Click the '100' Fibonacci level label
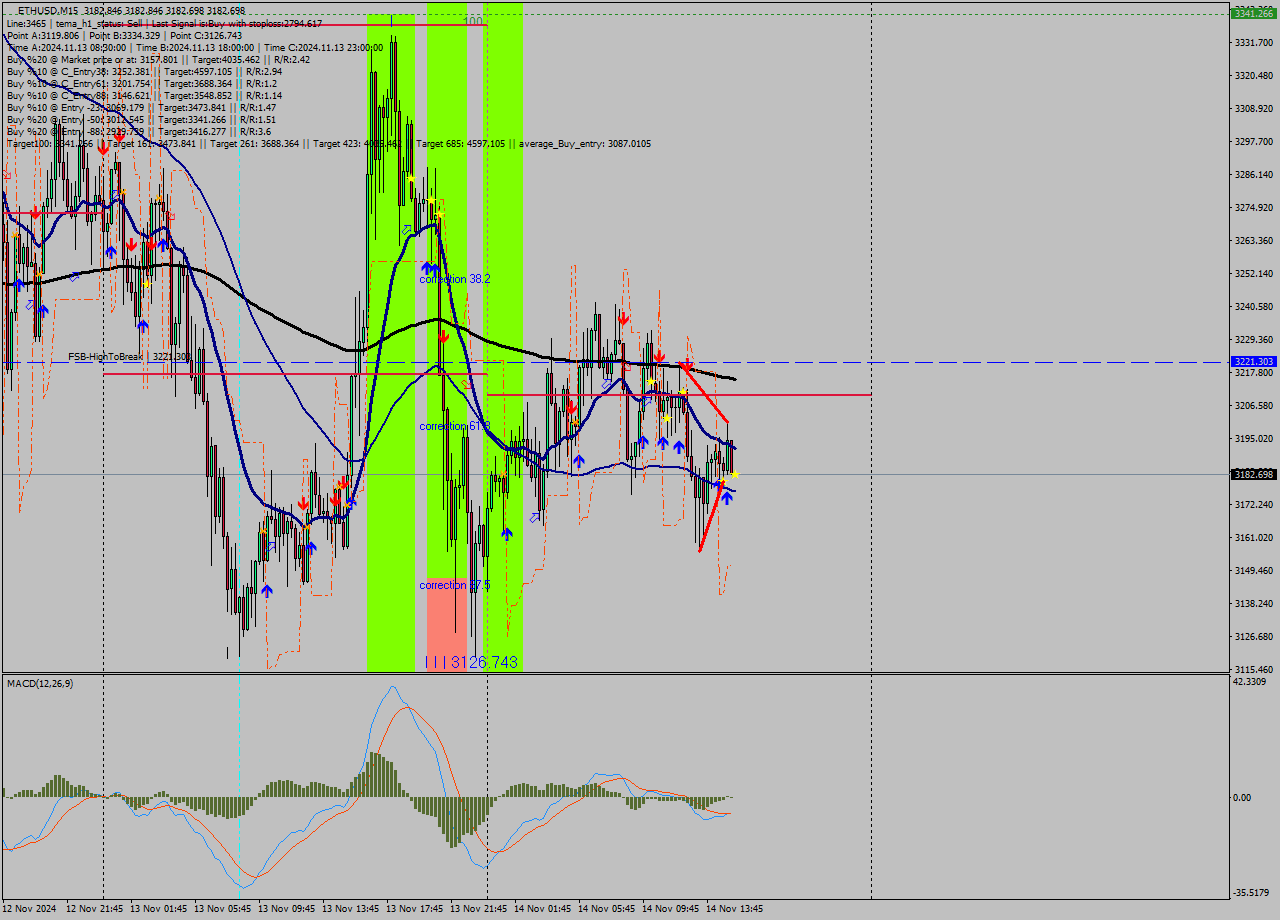Image resolution: width=1280 pixels, height=920 pixels. tap(474, 21)
